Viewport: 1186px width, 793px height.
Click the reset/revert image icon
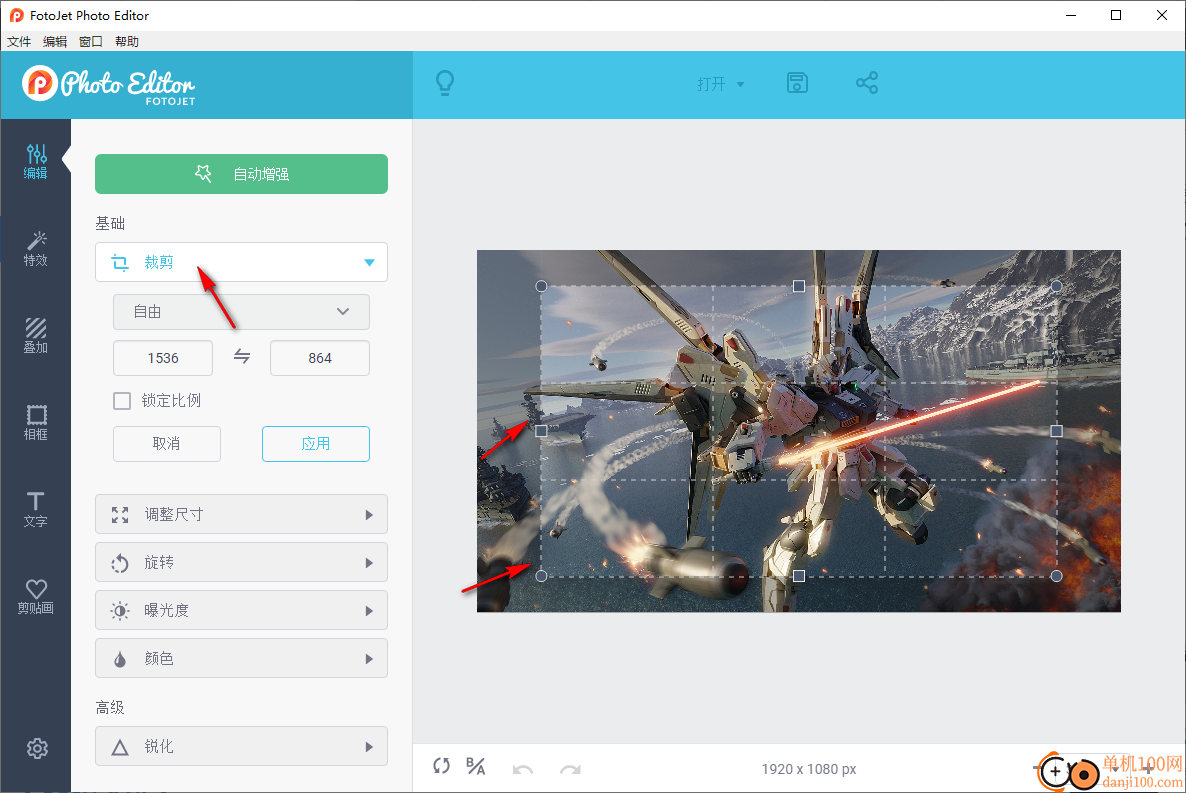442,766
